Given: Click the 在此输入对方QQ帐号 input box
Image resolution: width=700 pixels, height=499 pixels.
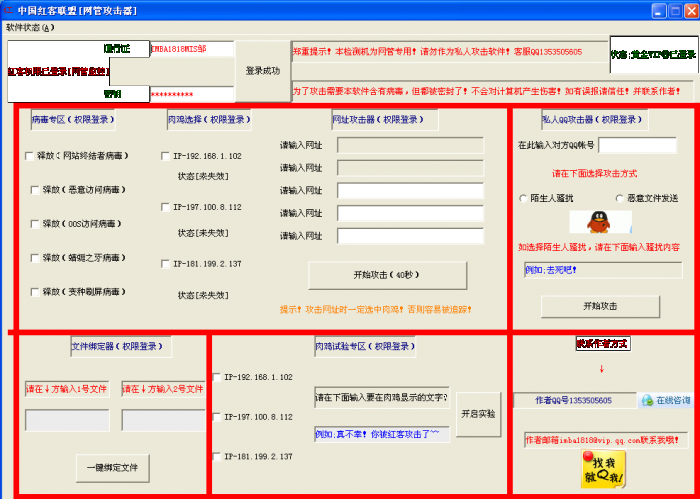Looking at the screenshot, I should pyautogui.click(x=638, y=146).
